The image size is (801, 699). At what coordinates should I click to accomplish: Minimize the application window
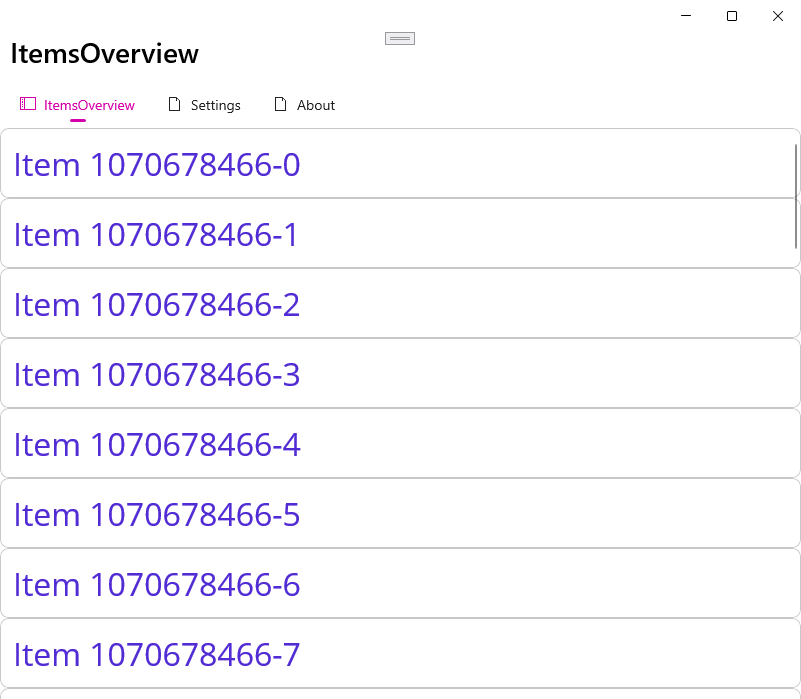pyautogui.click(x=686, y=16)
